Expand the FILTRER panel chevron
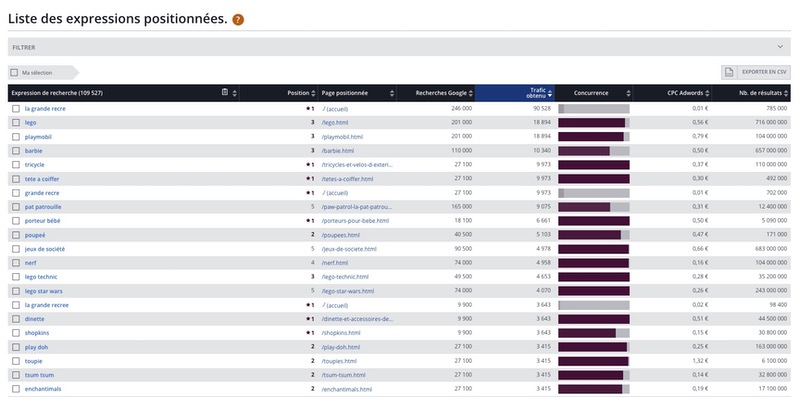 pyautogui.click(x=780, y=47)
